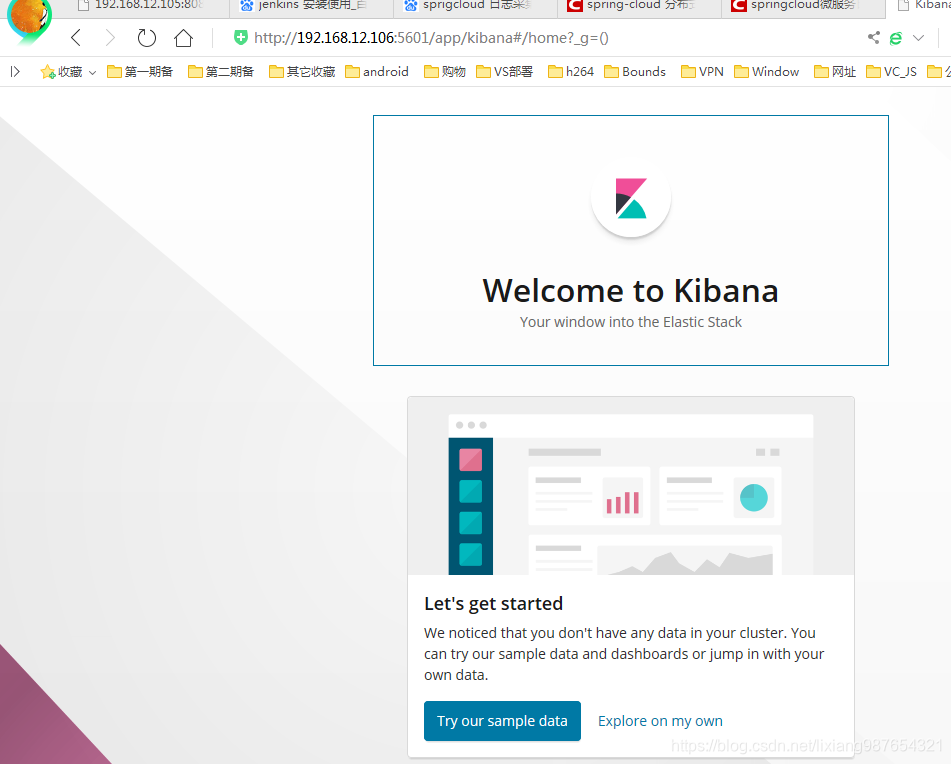This screenshot has width=951, height=764.
Task: Switch to the jenkins 安装使用 tab
Action: pyautogui.click(x=312, y=6)
